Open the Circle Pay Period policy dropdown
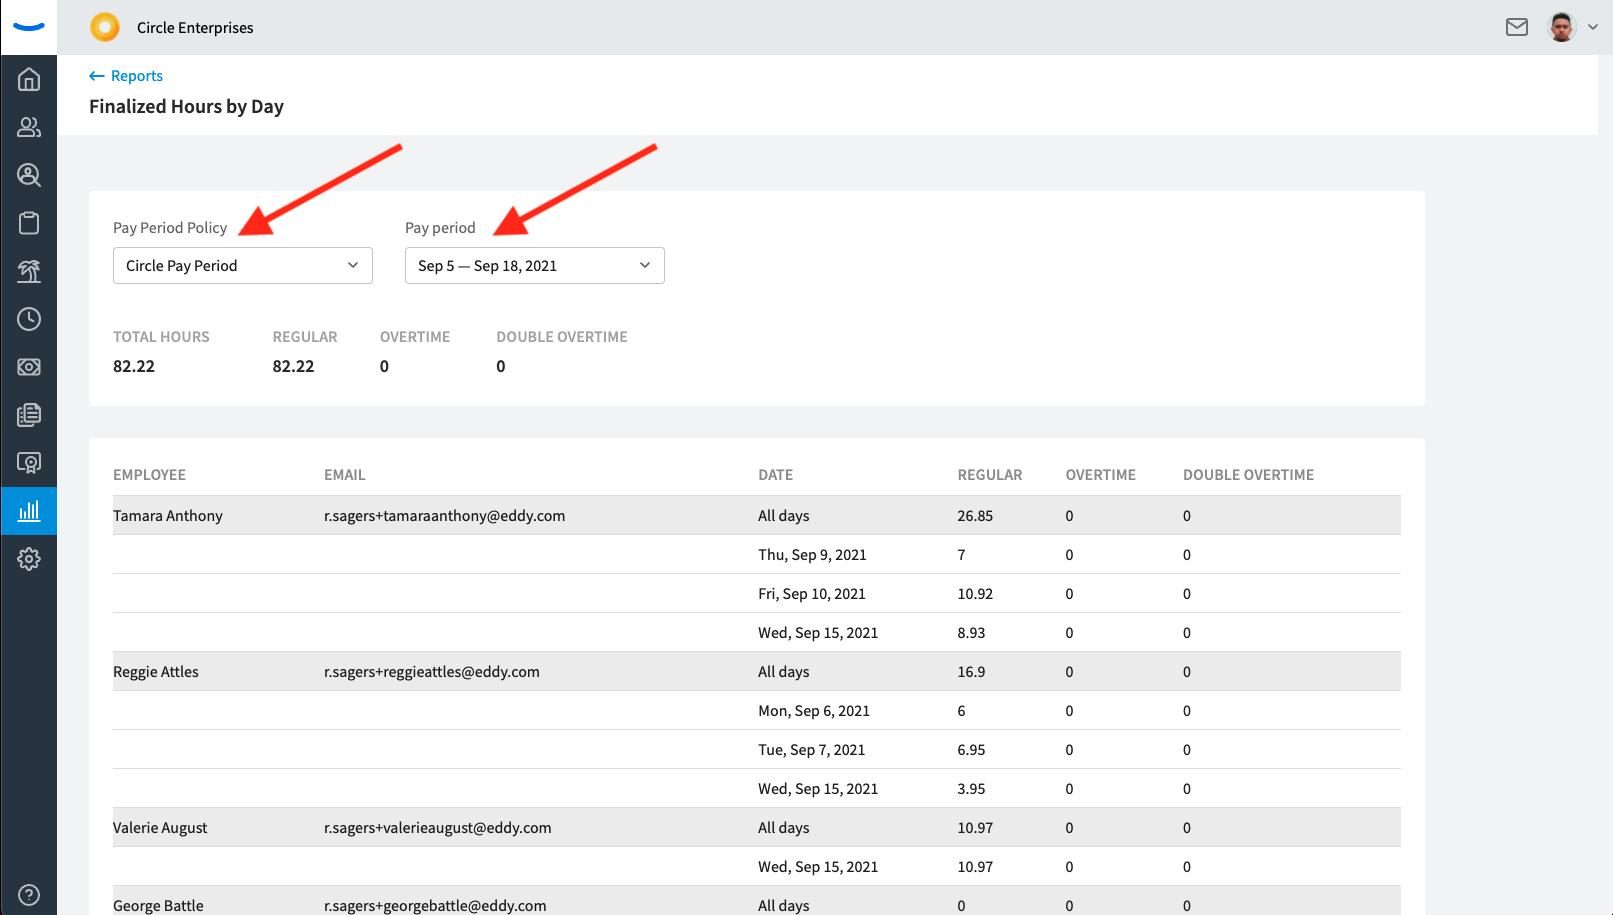Viewport: 1613px width, 915px height. [243, 266]
